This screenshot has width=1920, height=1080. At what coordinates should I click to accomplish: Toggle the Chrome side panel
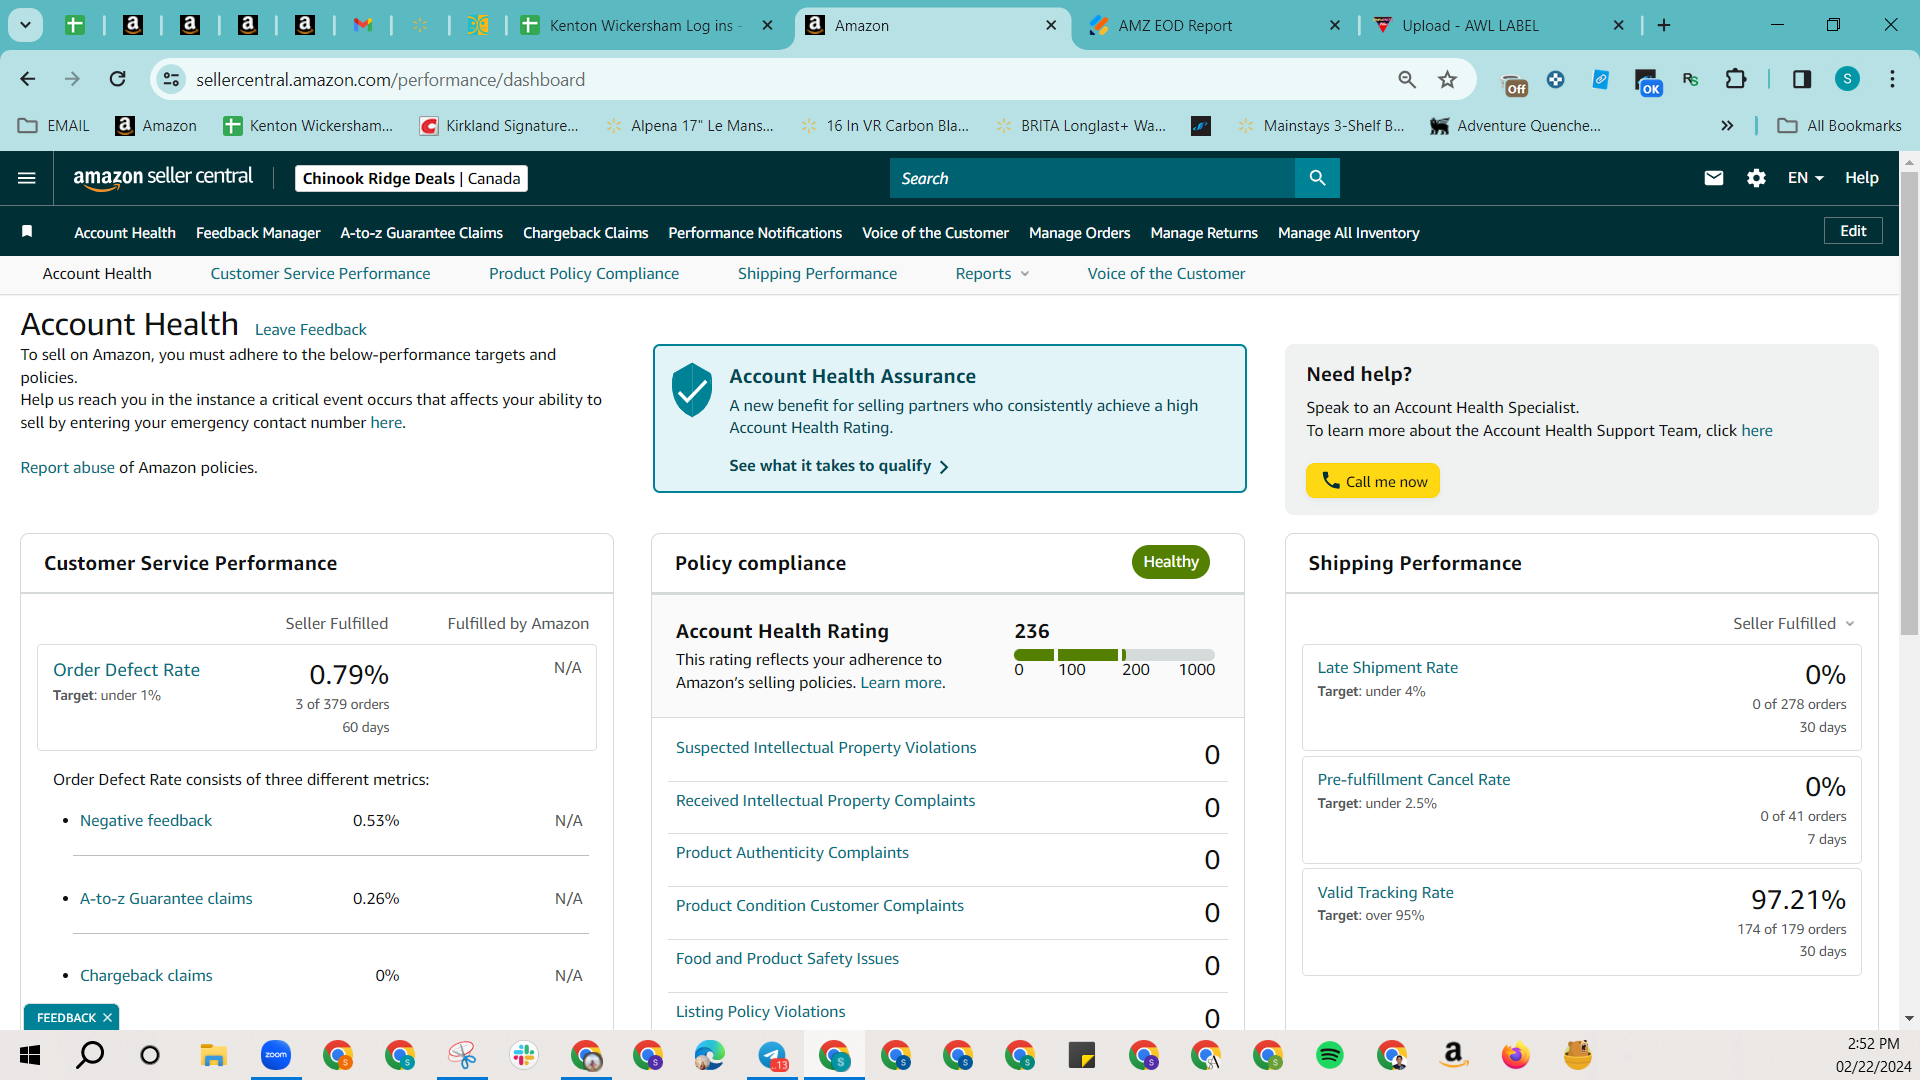pyautogui.click(x=1802, y=79)
